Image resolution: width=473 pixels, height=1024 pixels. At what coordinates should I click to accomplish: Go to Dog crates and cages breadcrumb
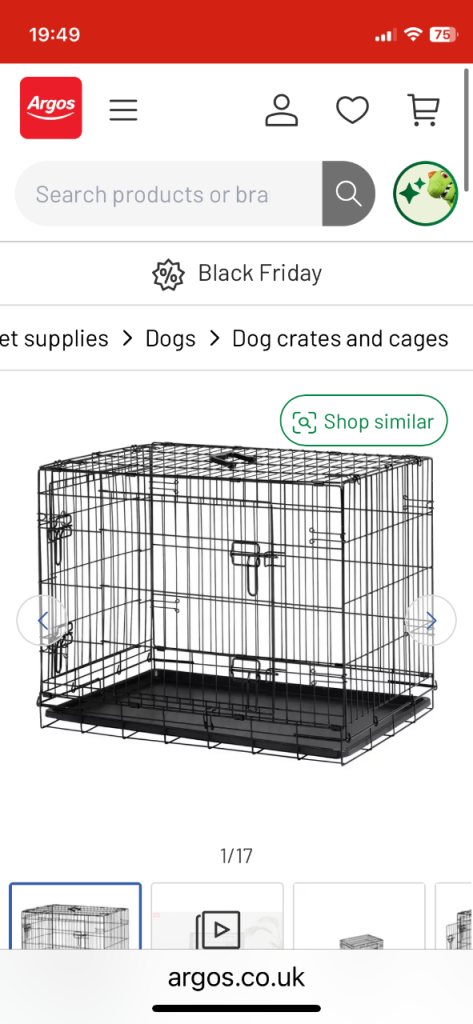(x=340, y=338)
